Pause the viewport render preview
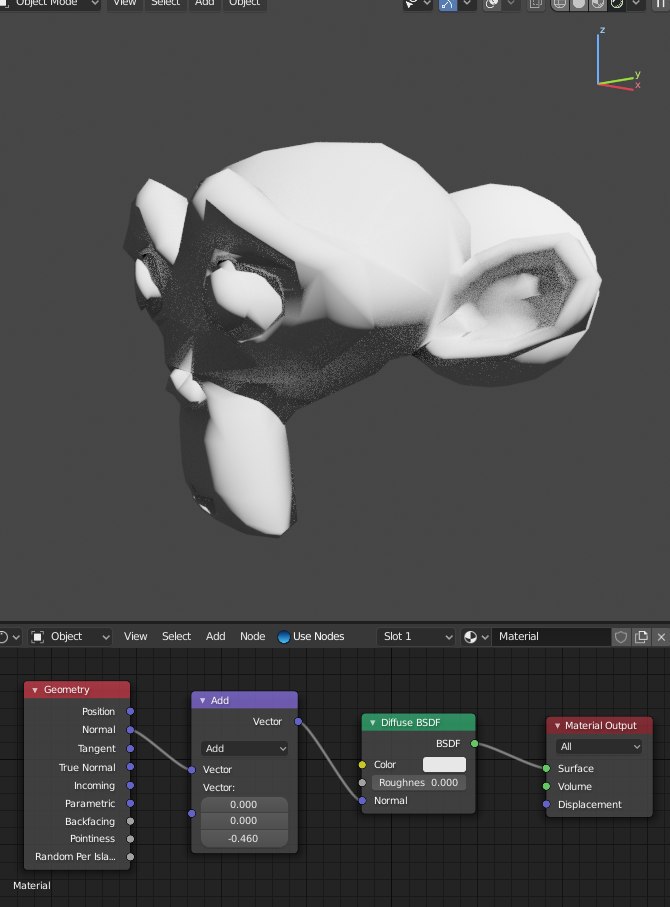This screenshot has height=907, width=670. [661, 4]
